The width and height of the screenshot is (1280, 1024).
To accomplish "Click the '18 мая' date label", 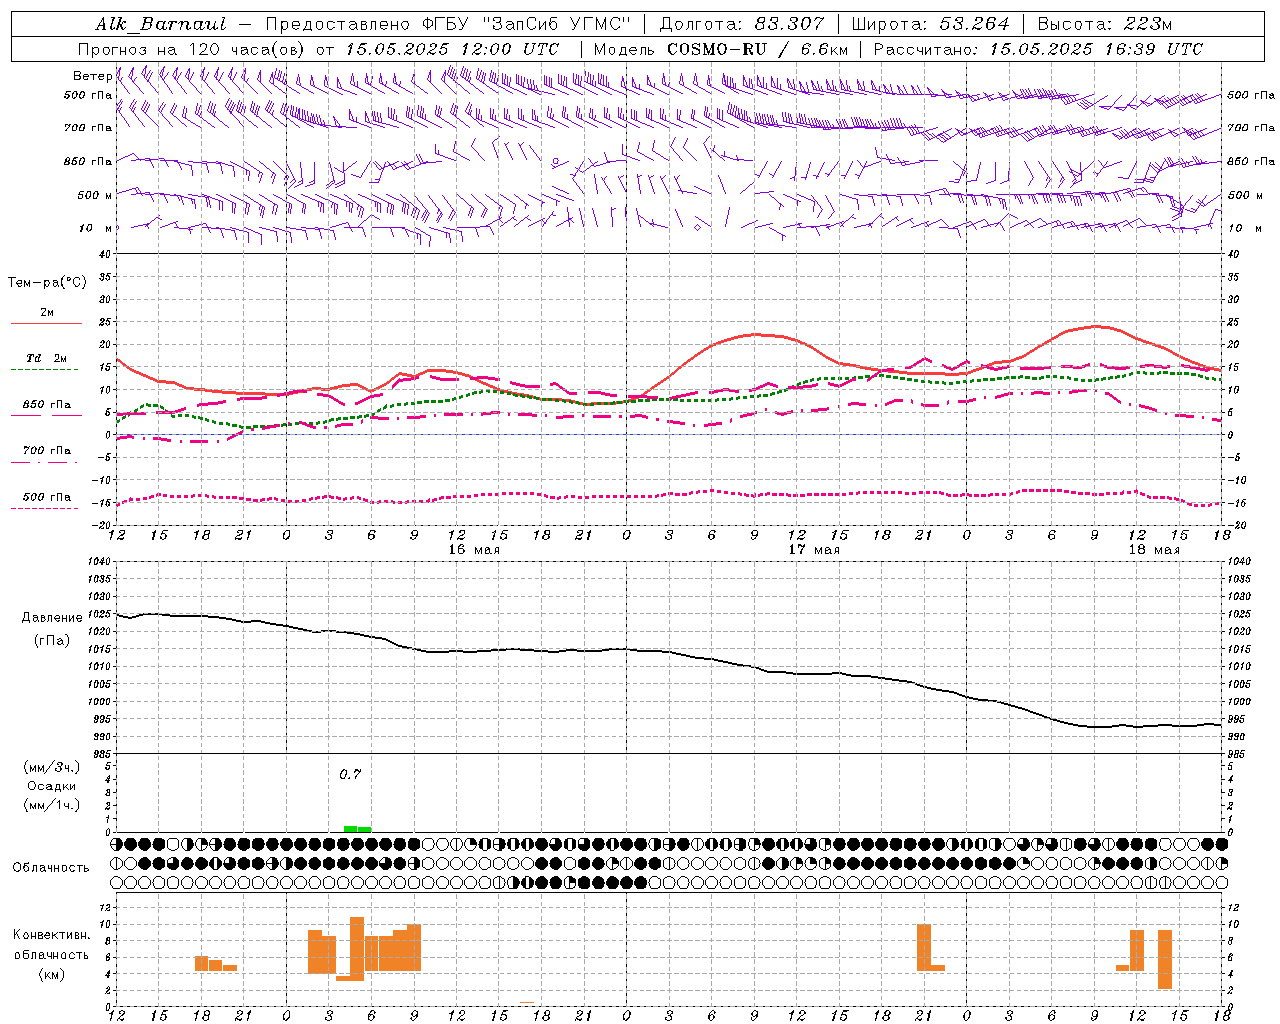I will [x=1154, y=550].
